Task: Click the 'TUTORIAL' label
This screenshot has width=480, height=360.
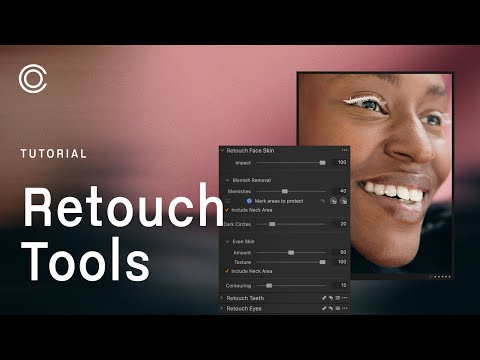Action: 54,154
